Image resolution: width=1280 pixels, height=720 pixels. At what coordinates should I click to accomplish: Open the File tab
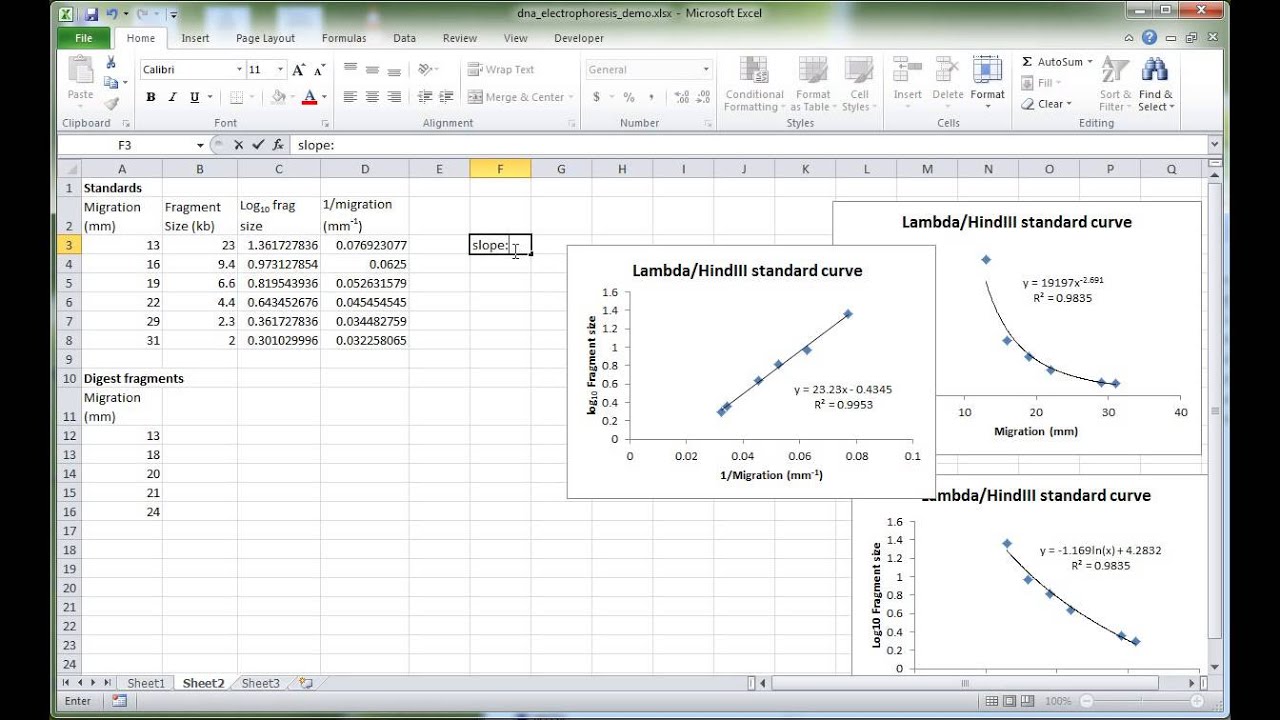[84, 38]
